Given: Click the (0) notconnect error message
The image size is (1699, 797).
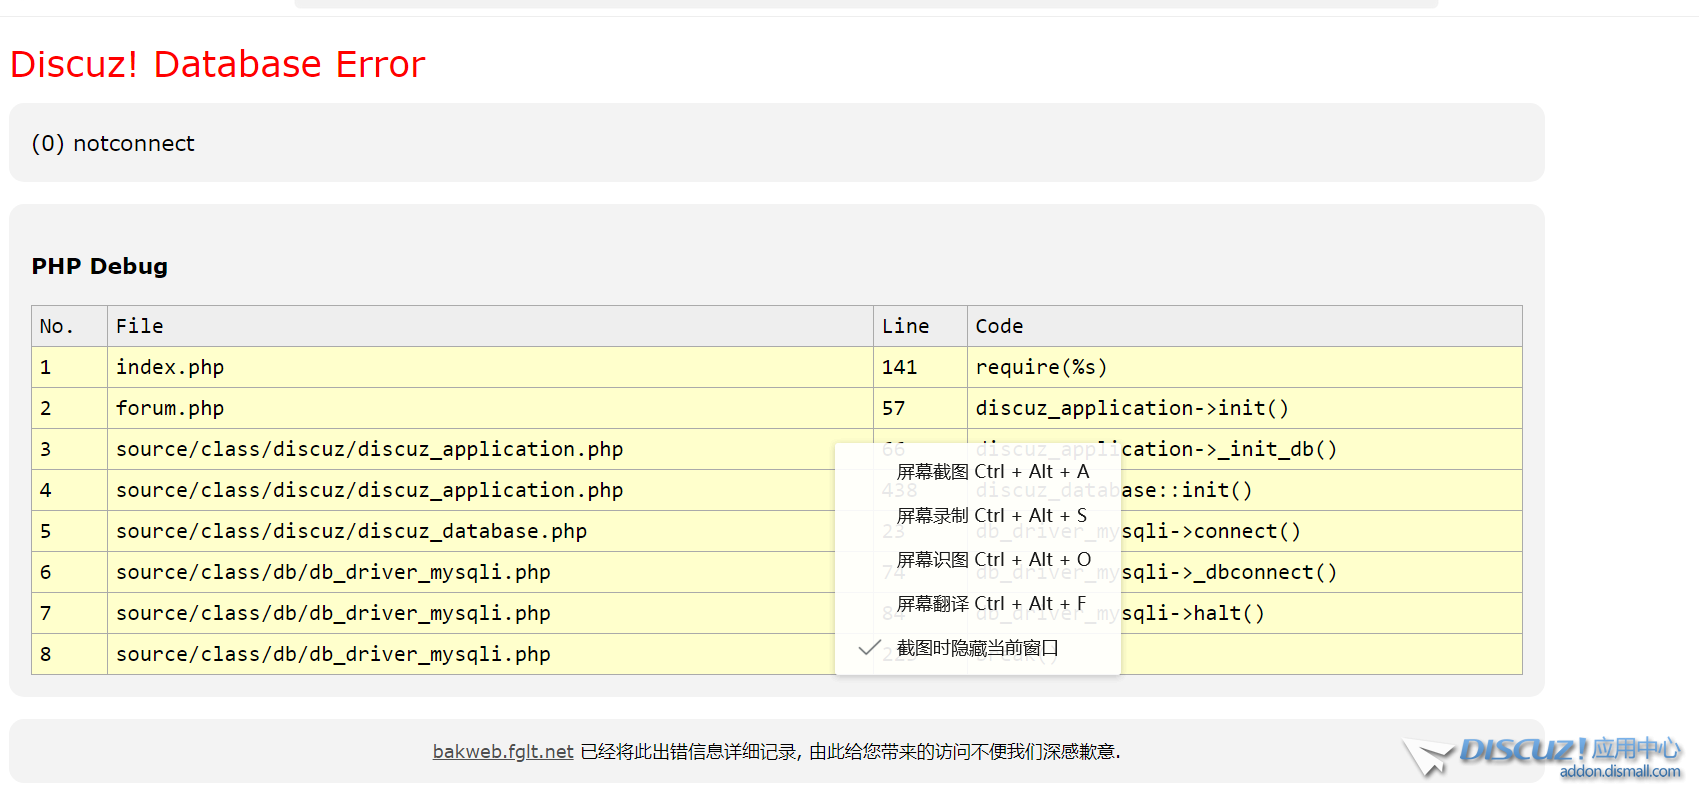Looking at the screenshot, I should [113, 144].
